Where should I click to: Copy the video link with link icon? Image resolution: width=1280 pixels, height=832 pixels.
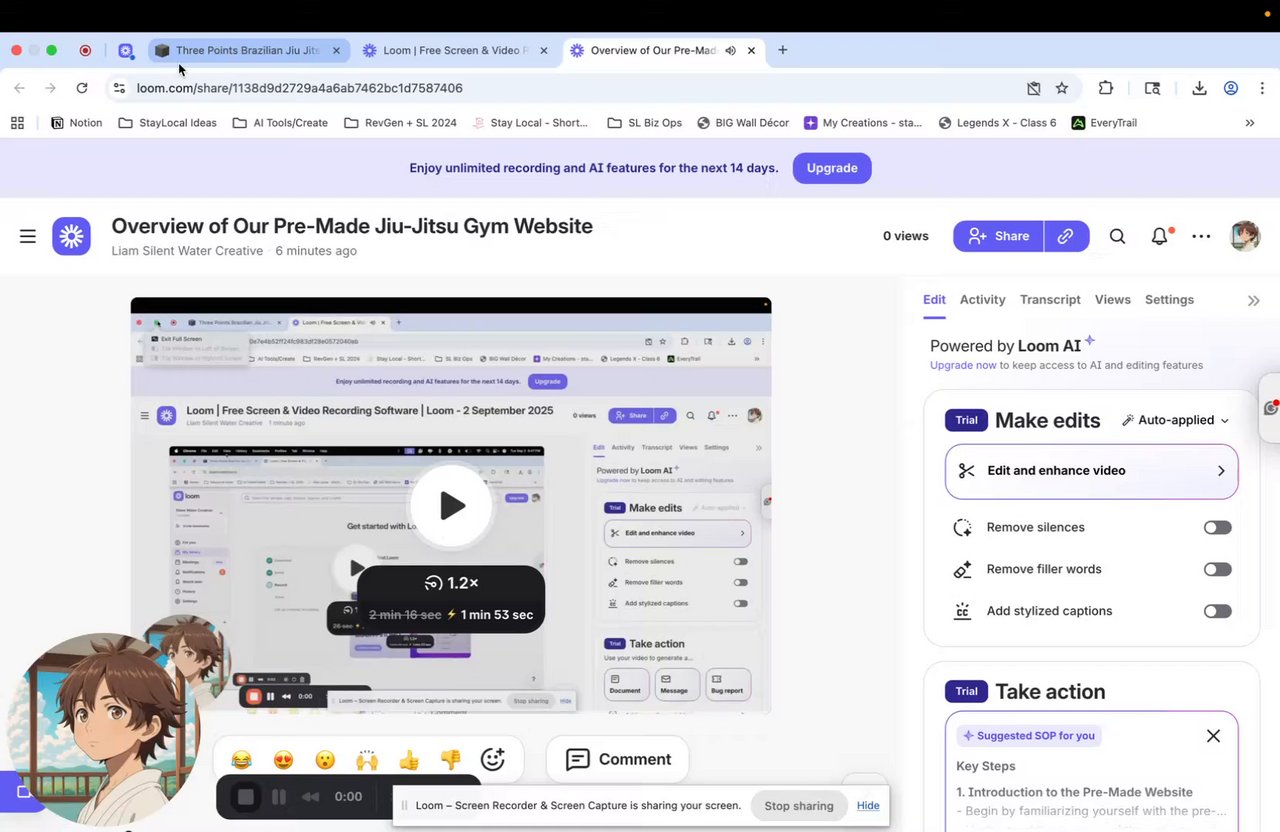pyautogui.click(x=1066, y=236)
